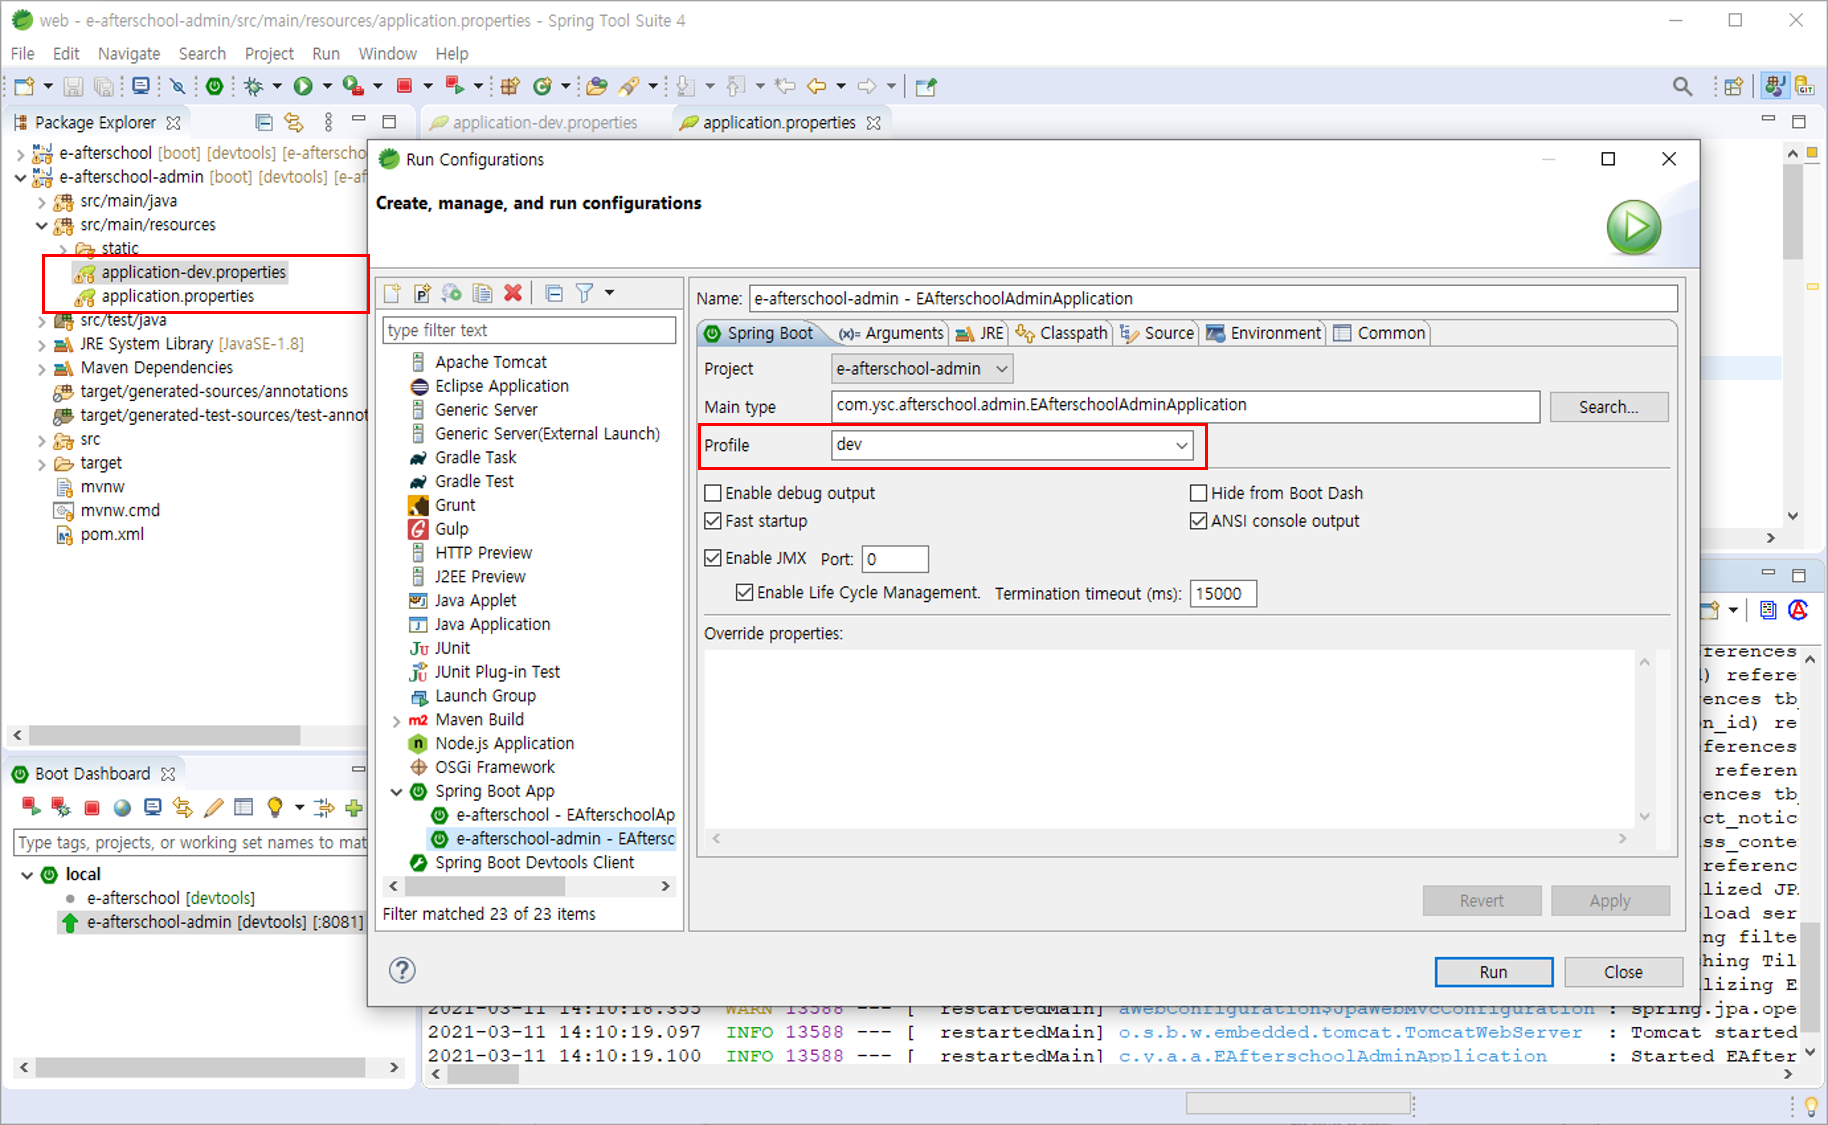Open the Window menu
This screenshot has width=1828, height=1125.
tap(387, 53)
